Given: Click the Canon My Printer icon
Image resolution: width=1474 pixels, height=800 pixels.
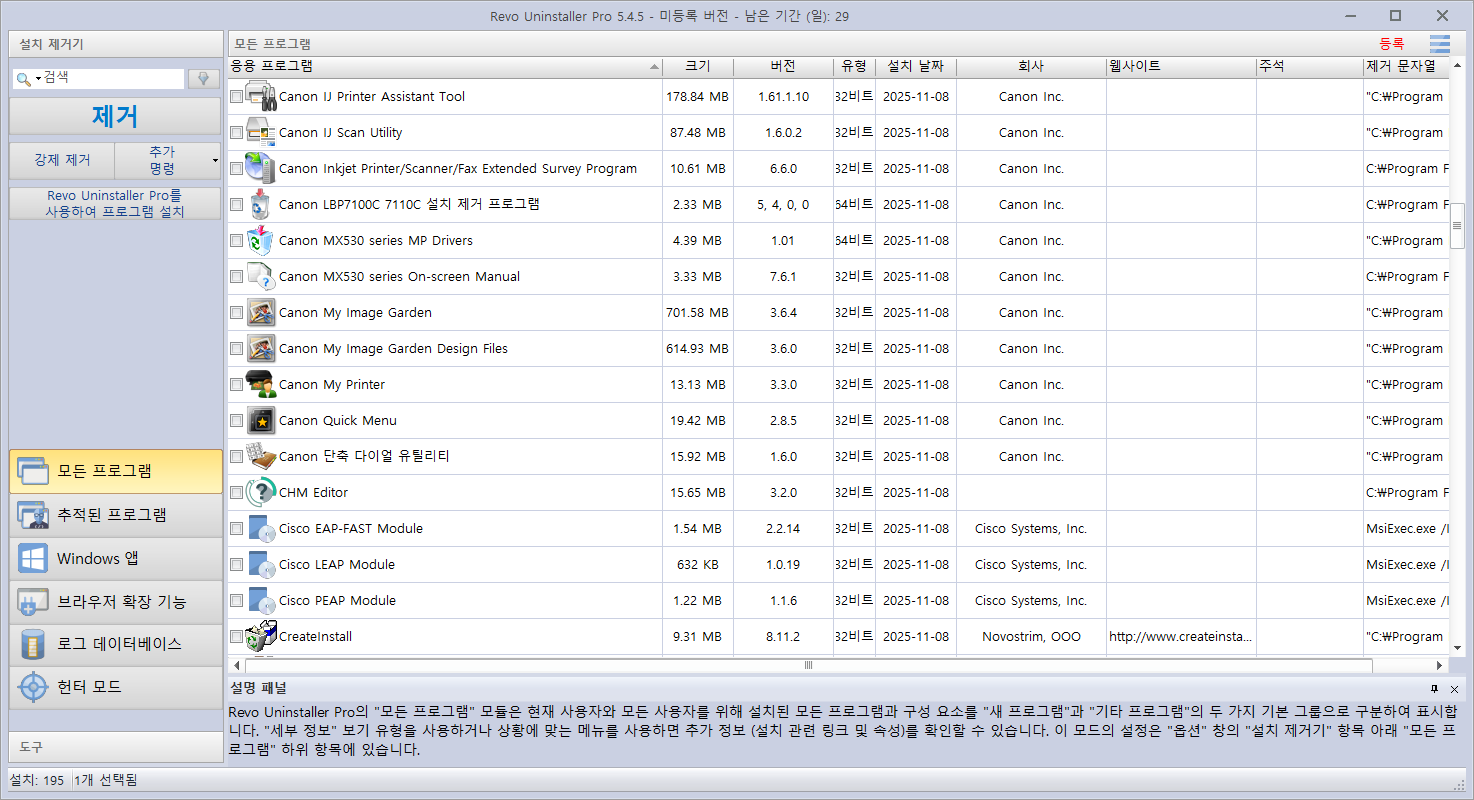Looking at the screenshot, I should point(261,385).
